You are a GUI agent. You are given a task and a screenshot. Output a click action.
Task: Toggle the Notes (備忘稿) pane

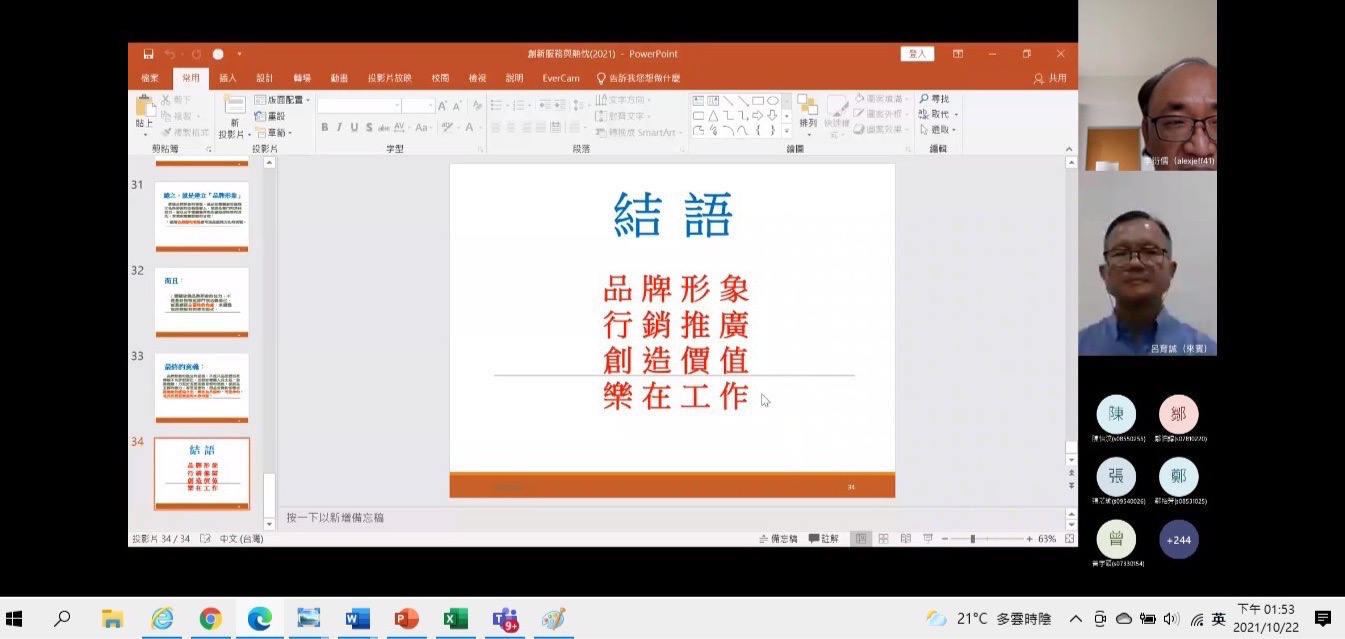click(x=777, y=539)
